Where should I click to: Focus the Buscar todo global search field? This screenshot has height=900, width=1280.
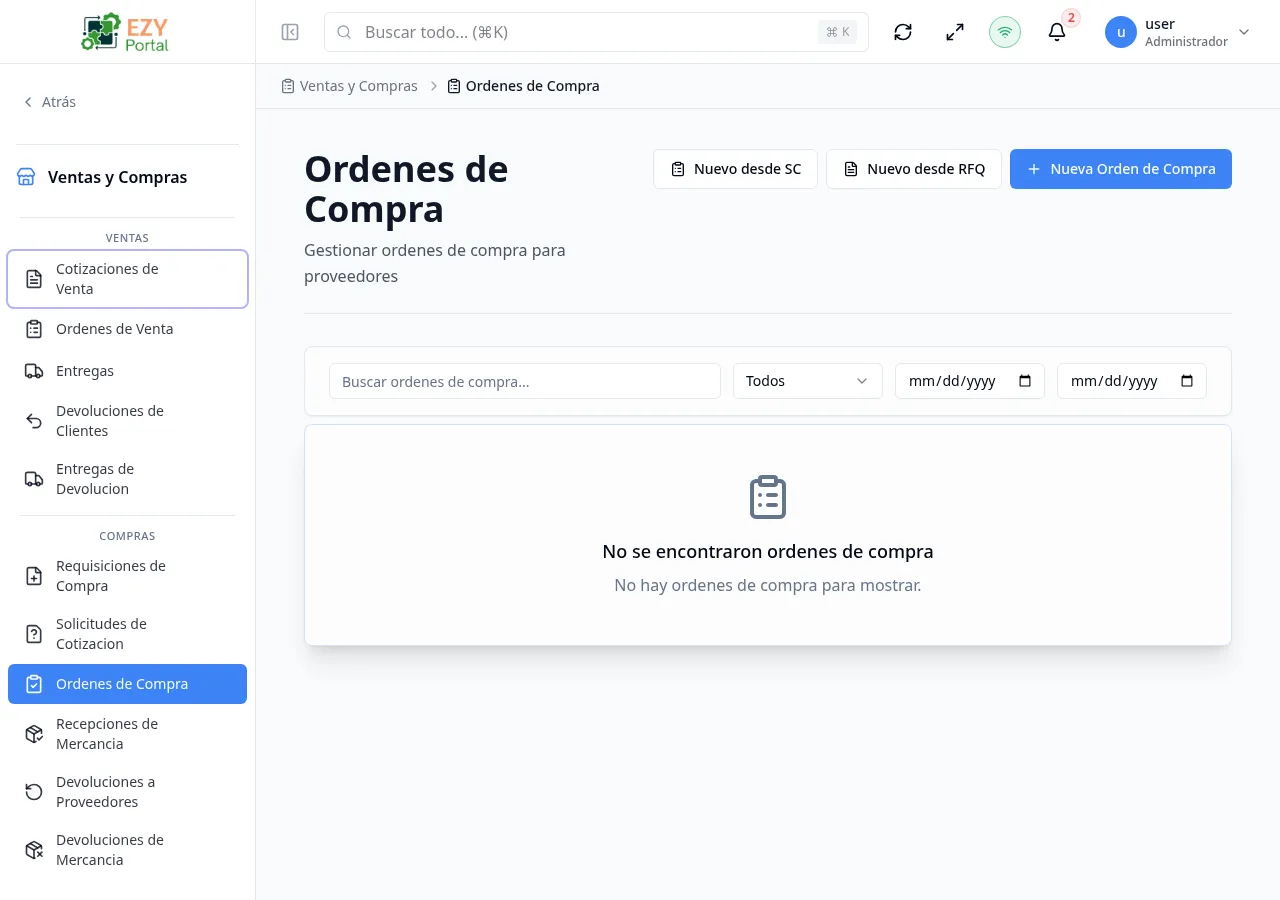click(x=596, y=32)
